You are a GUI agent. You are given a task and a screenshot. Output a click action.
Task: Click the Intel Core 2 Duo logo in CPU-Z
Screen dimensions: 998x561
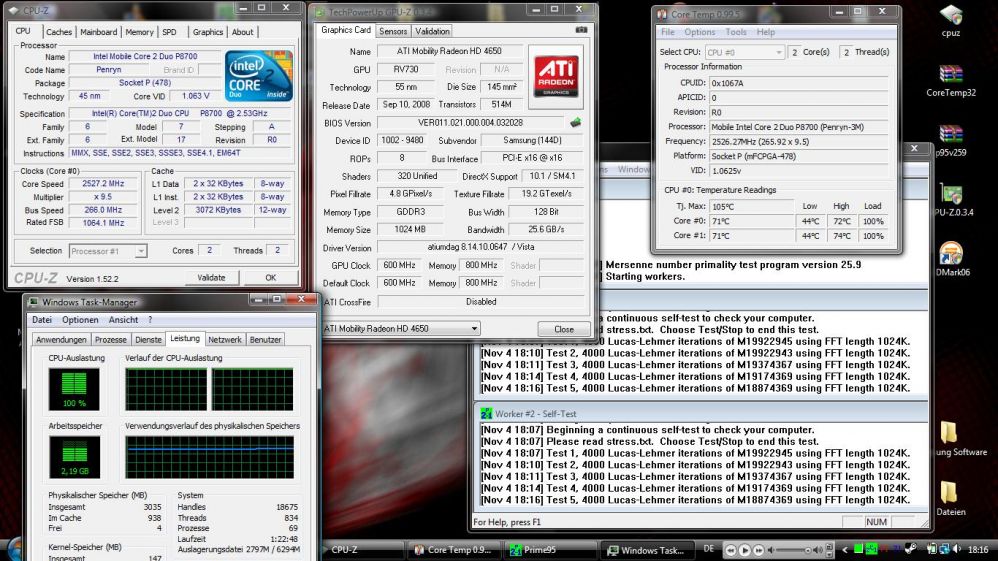(258, 76)
